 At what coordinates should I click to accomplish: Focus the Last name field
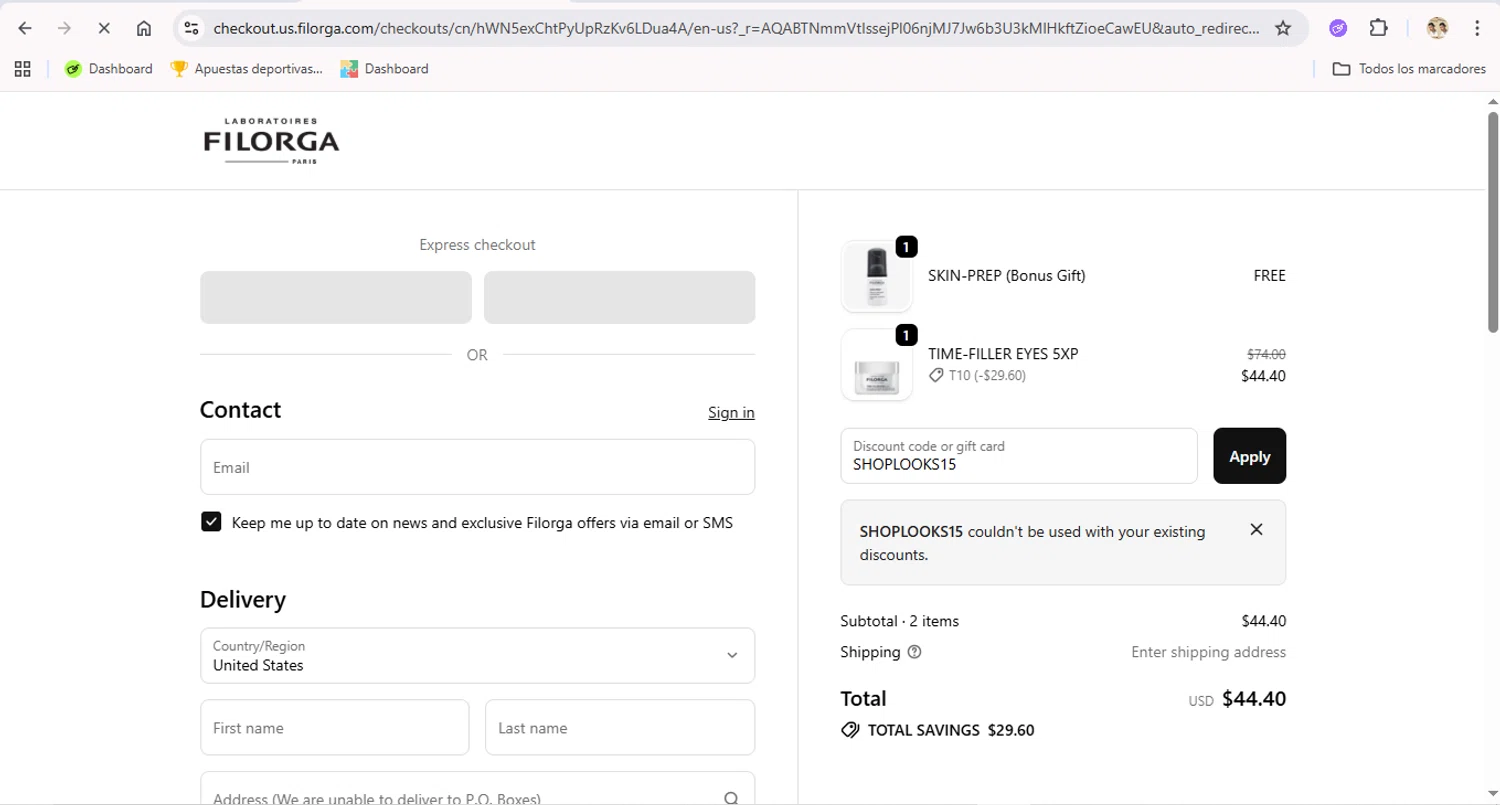pos(620,727)
